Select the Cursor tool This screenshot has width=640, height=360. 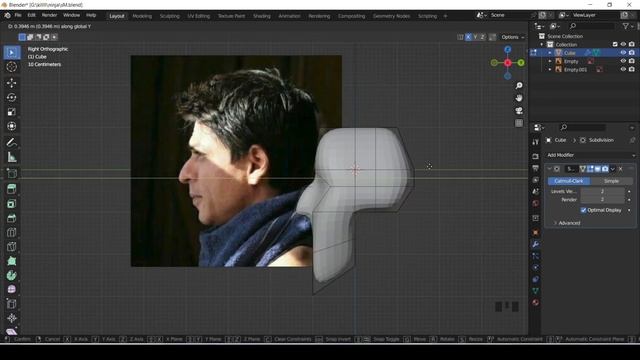[x=11, y=67]
